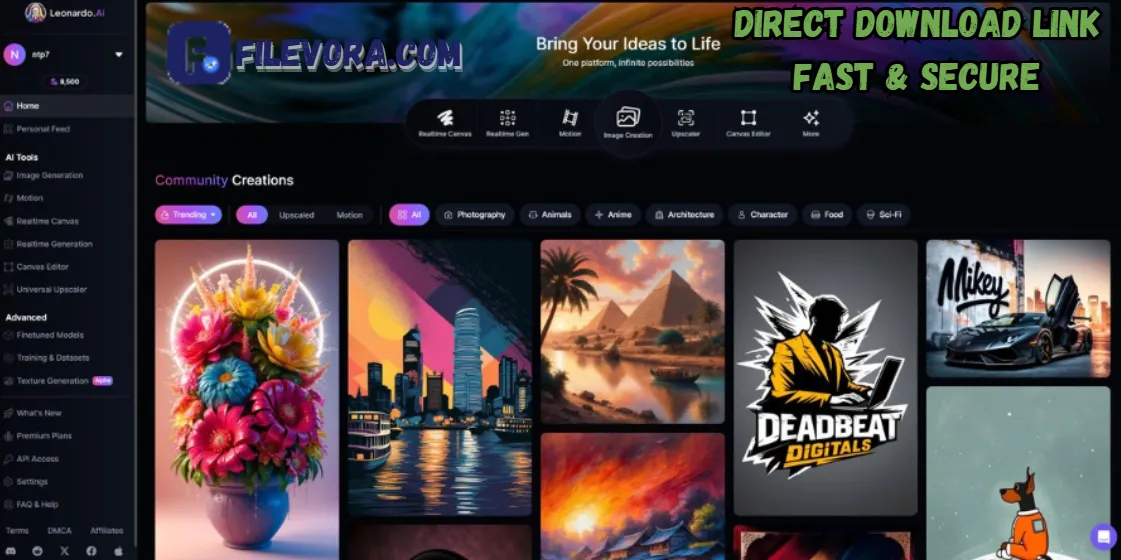Filter by Architecture category
The width and height of the screenshot is (1121, 560).
point(684,215)
